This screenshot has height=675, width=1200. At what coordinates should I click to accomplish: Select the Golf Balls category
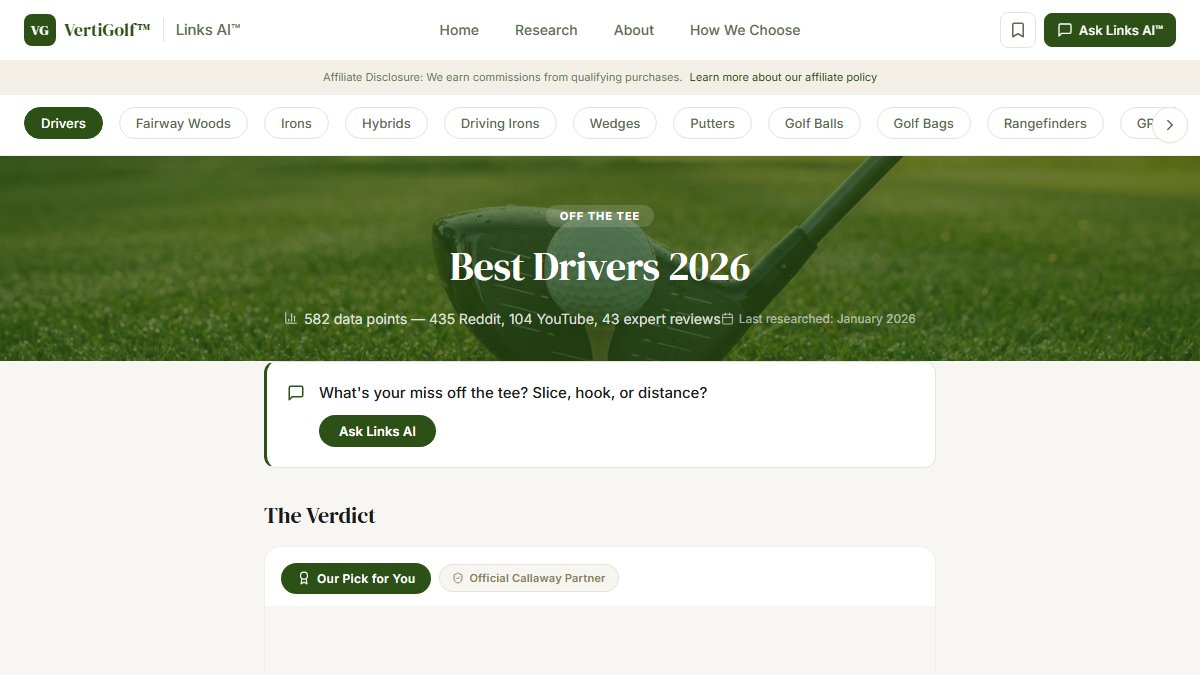(x=814, y=123)
